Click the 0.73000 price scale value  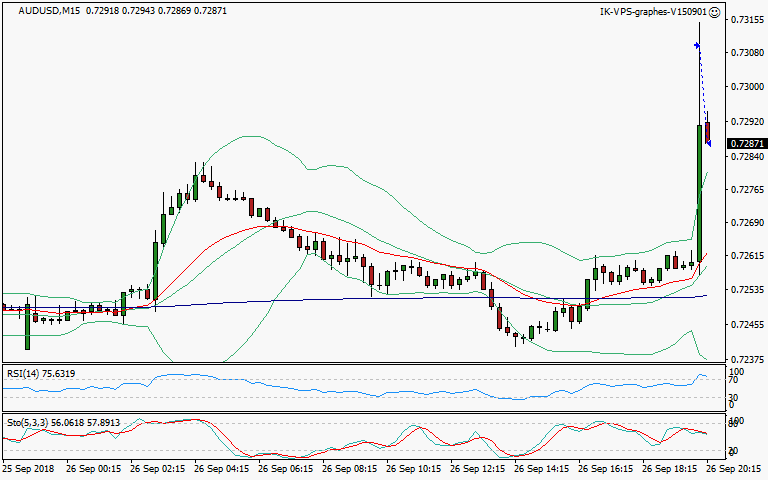click(747, 87)
